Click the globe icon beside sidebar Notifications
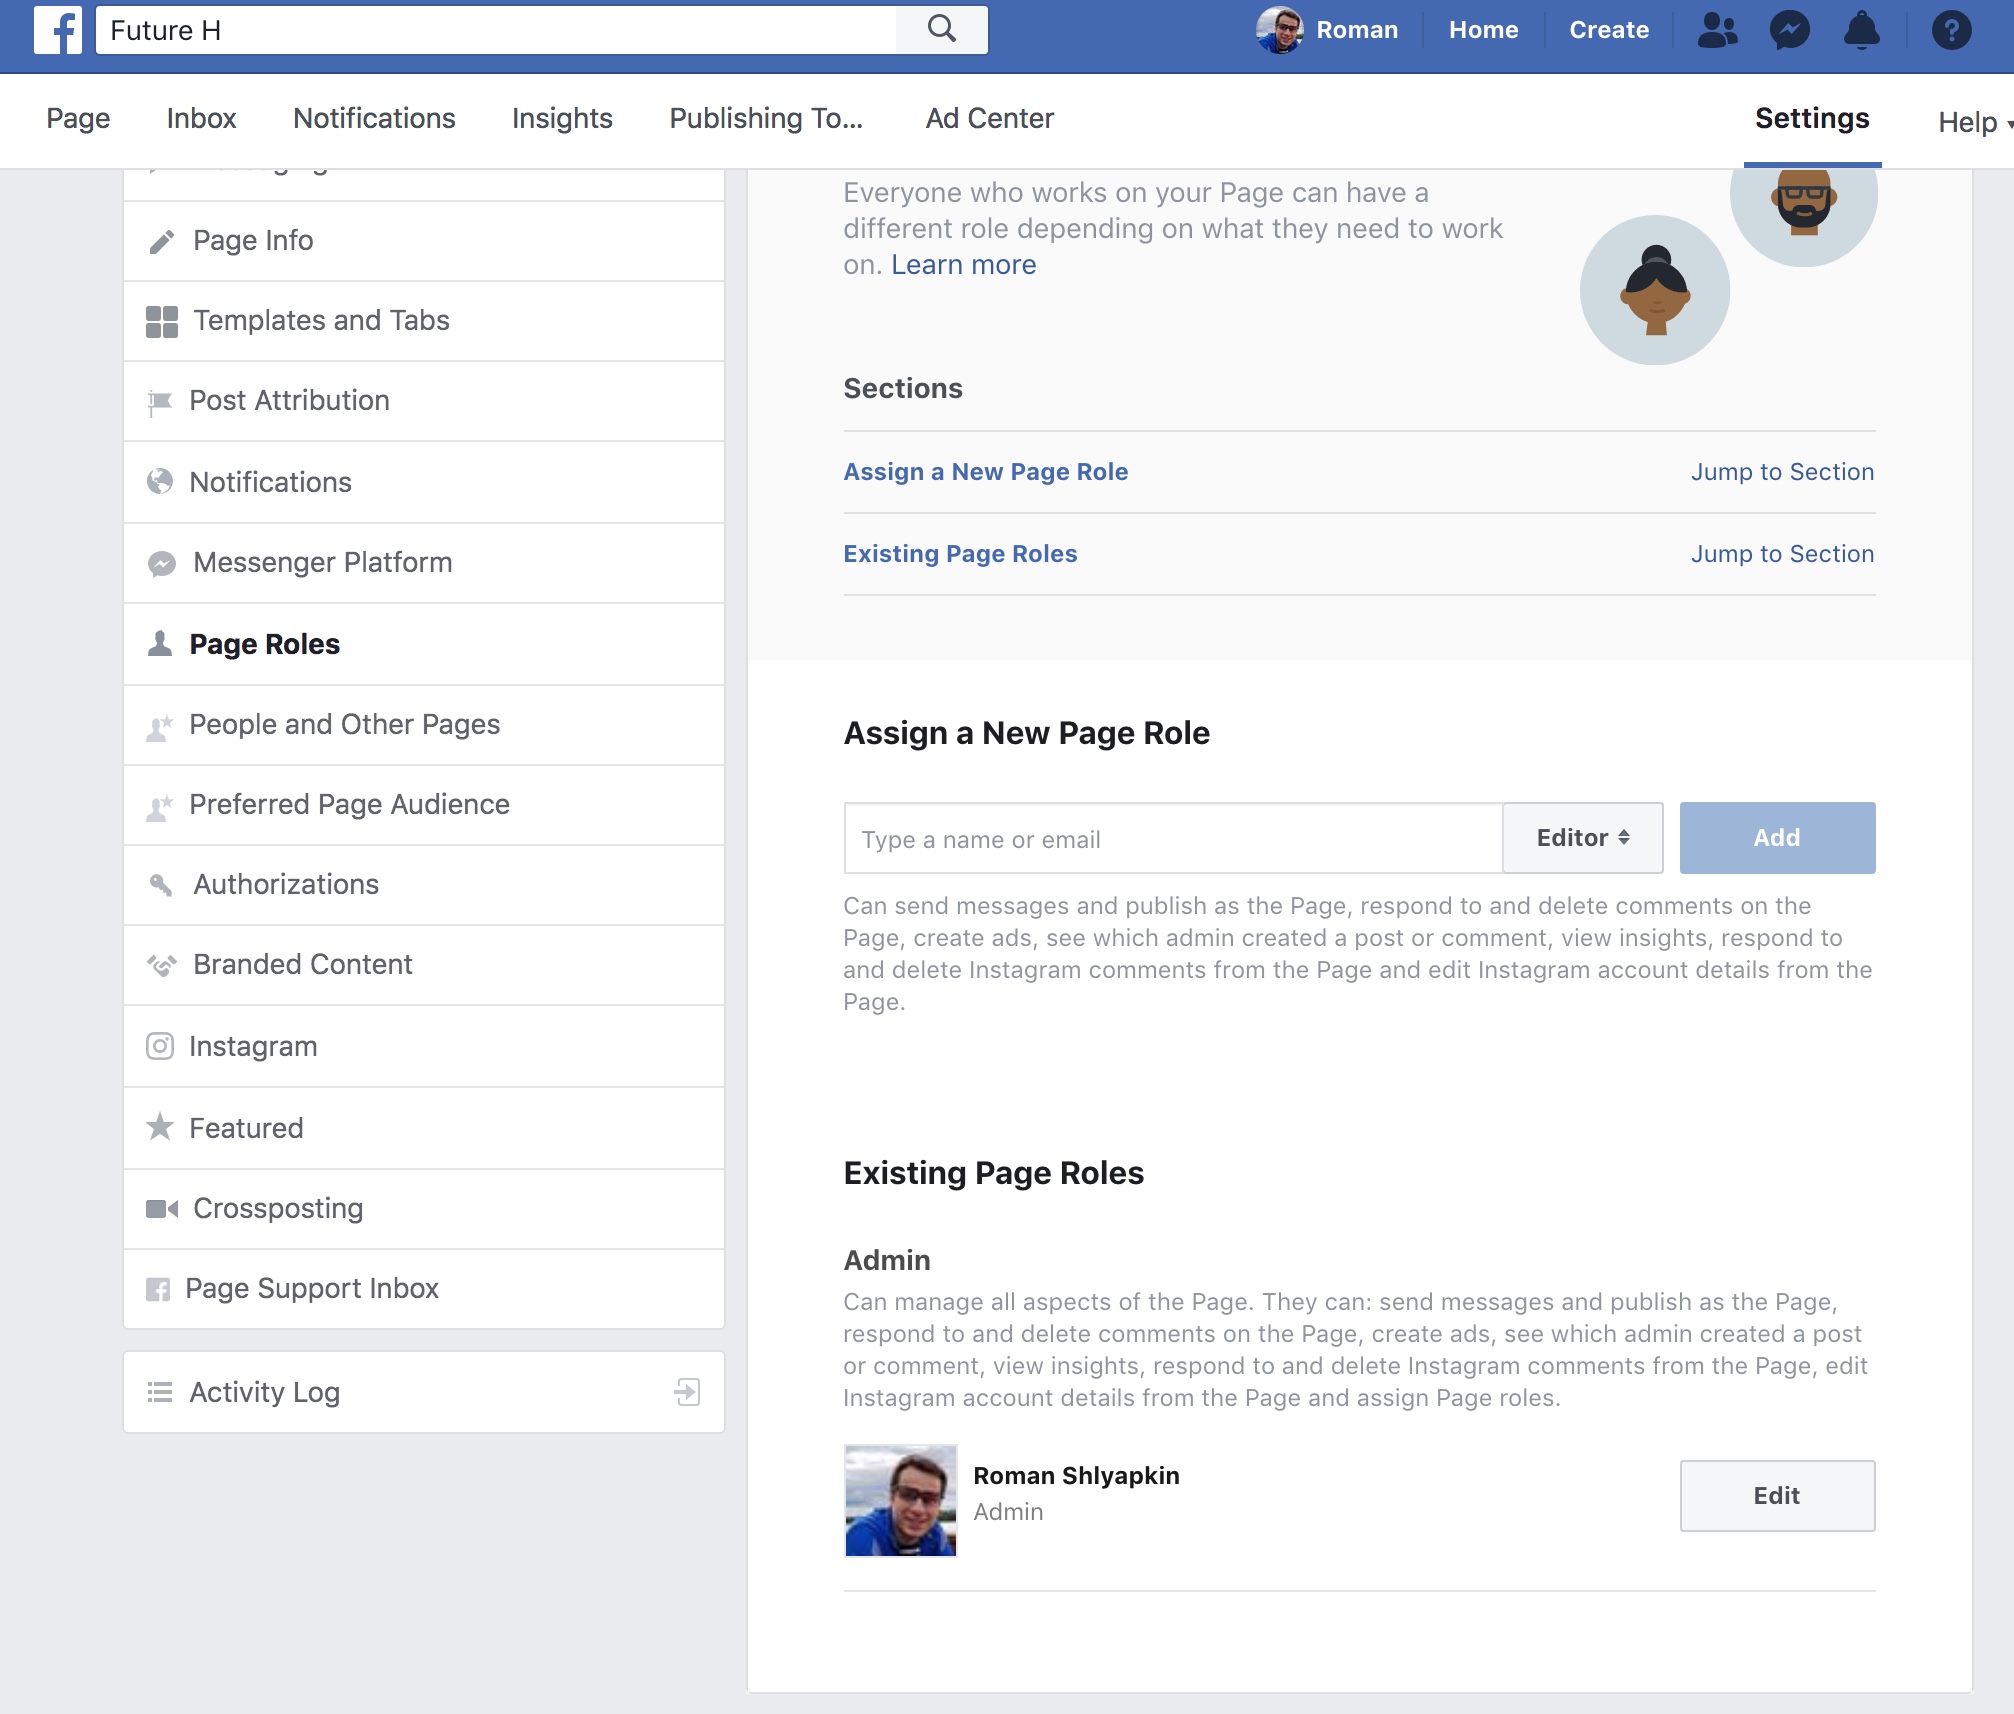Screen dimensions: 2014x1714 tap(159, 482)
